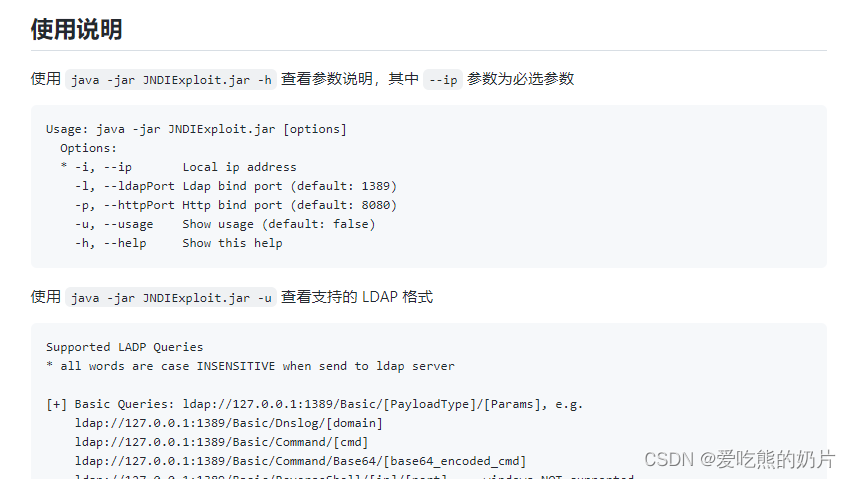
Task: Click the --httpPort option line
Action: (x=236, y=205)
